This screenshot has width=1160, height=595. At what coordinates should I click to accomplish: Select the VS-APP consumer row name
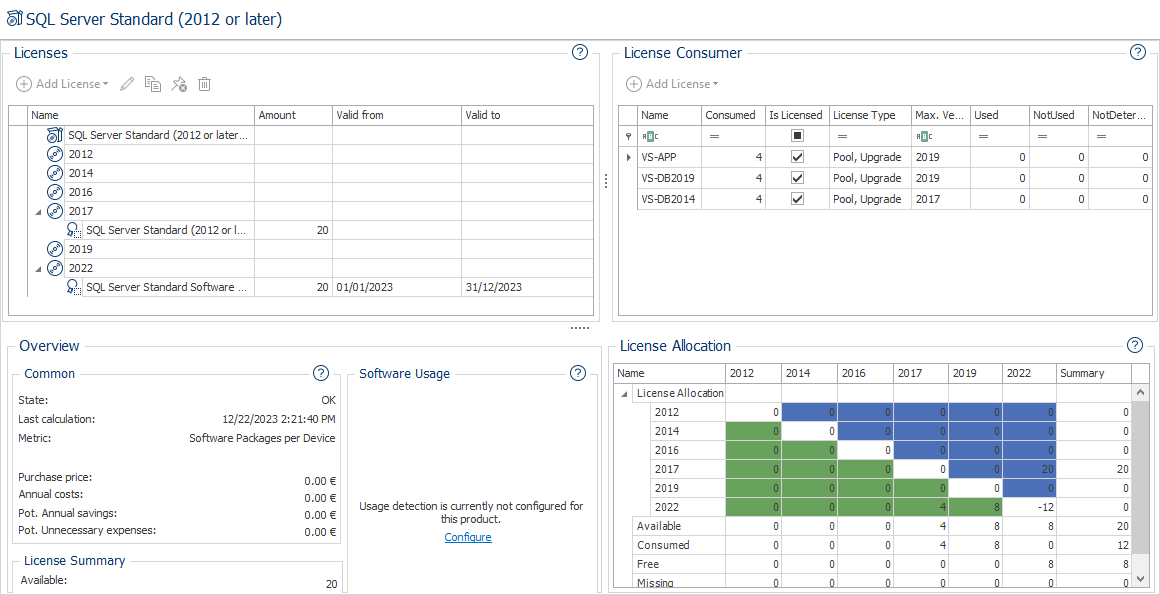pos(657,157)
